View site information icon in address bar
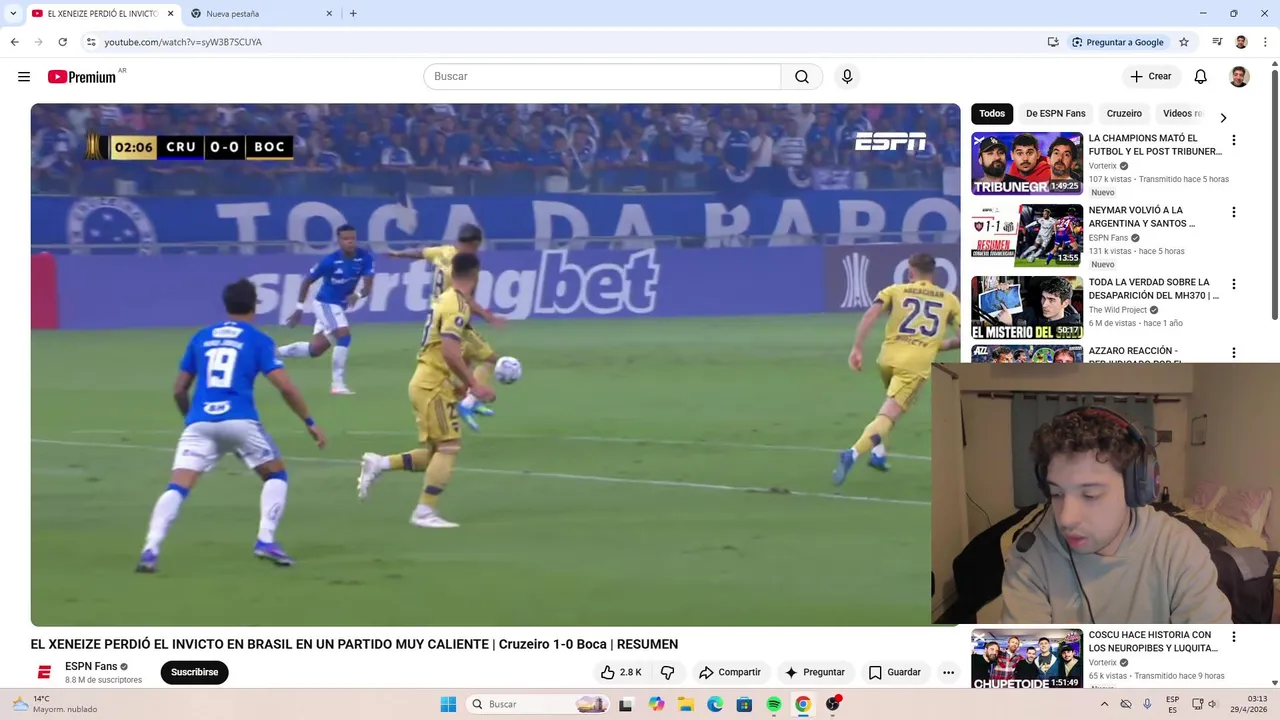The width and height of the screenshot is (1280, 720). pyautogui.click(x=91, y=42)
